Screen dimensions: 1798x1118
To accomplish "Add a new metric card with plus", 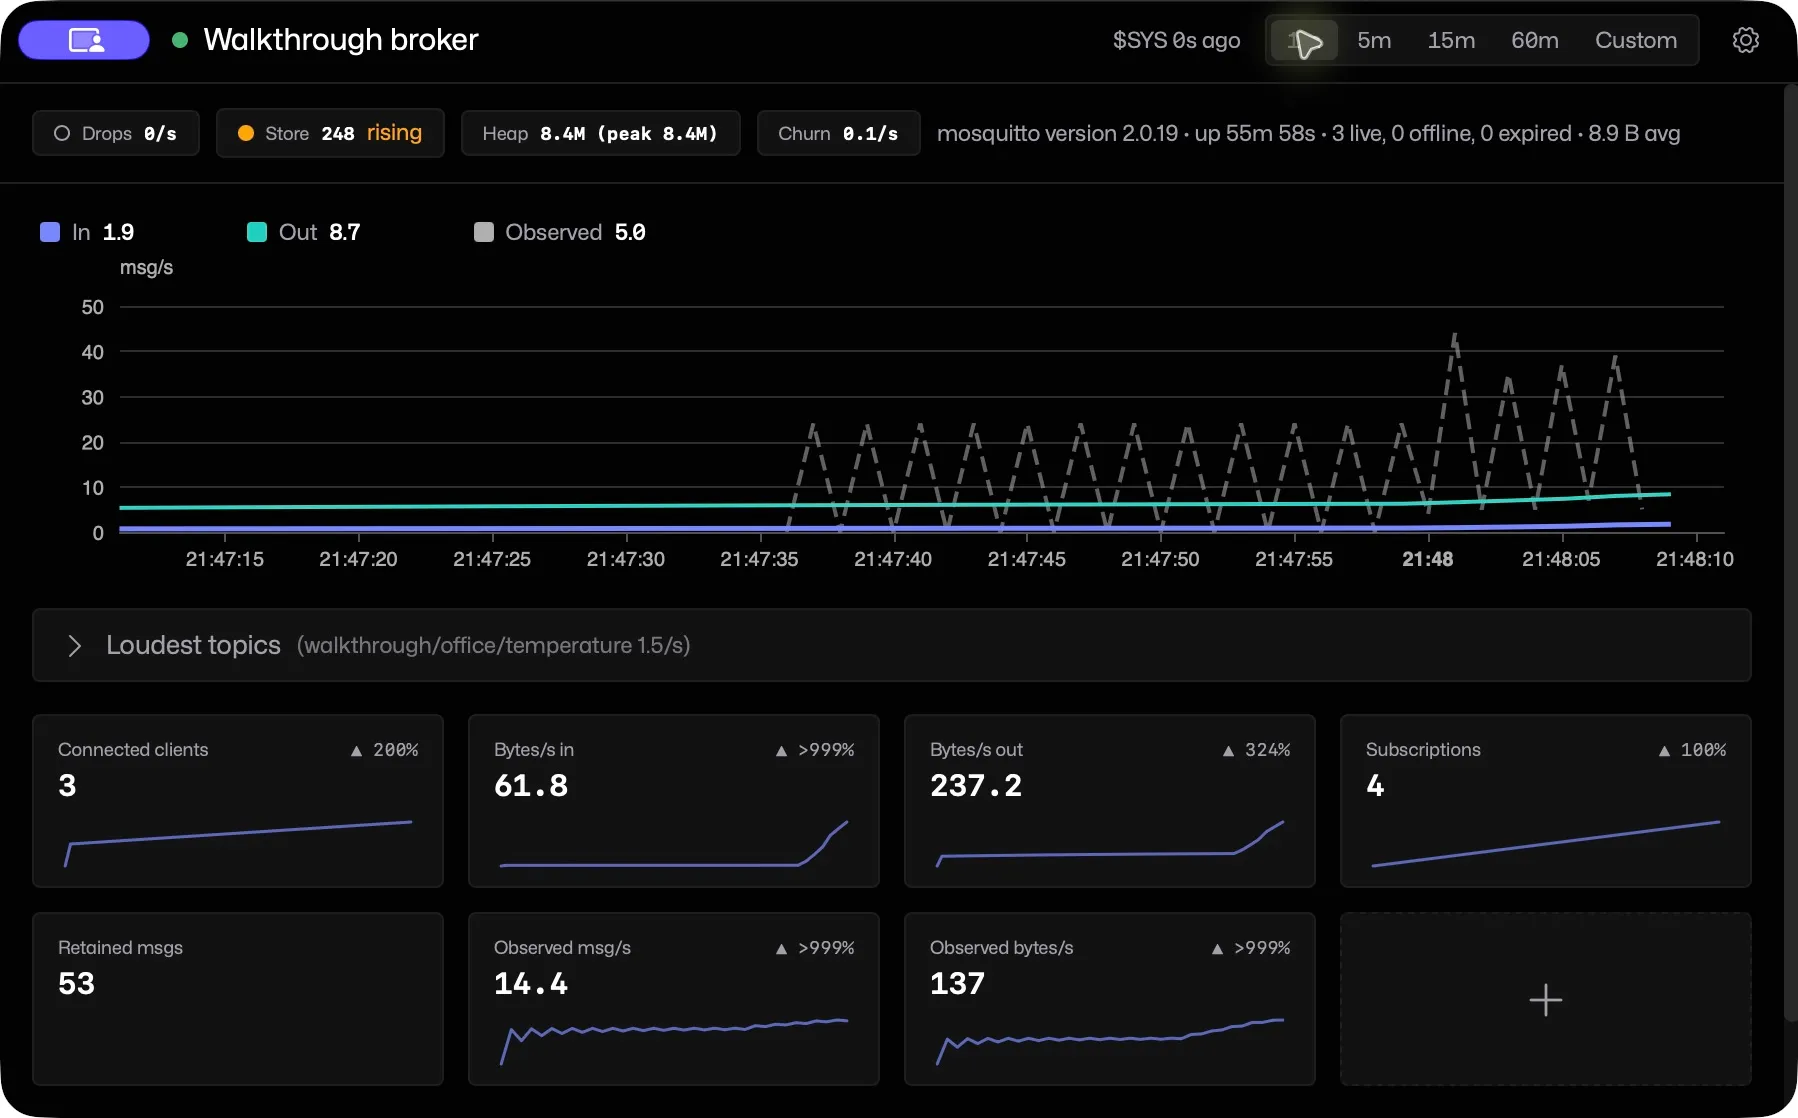I will (1546, 999).
